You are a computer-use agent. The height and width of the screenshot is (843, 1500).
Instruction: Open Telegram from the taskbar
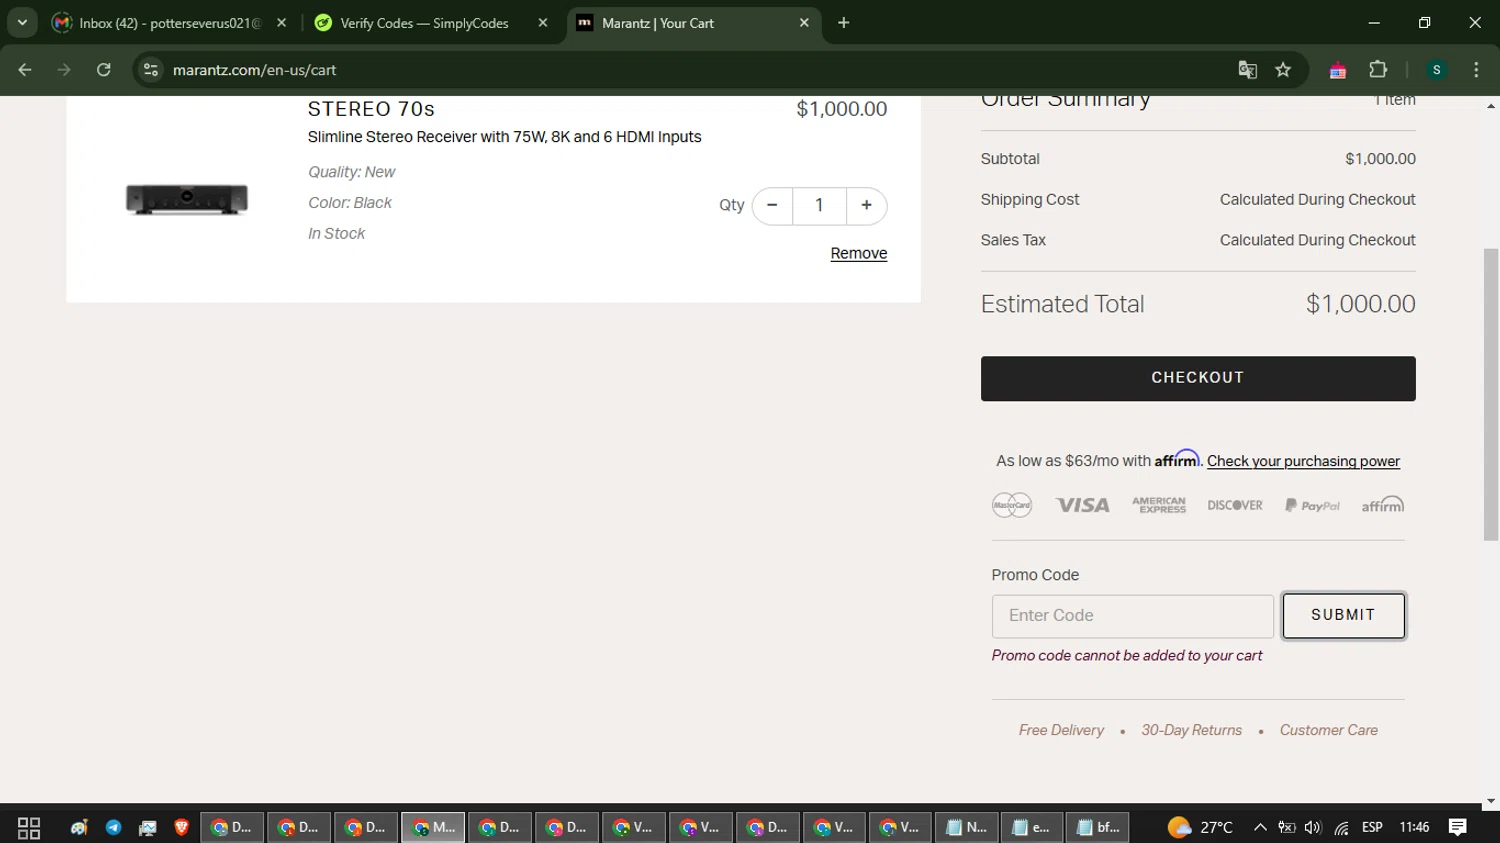pyautogui.click(x=114, y=828)
